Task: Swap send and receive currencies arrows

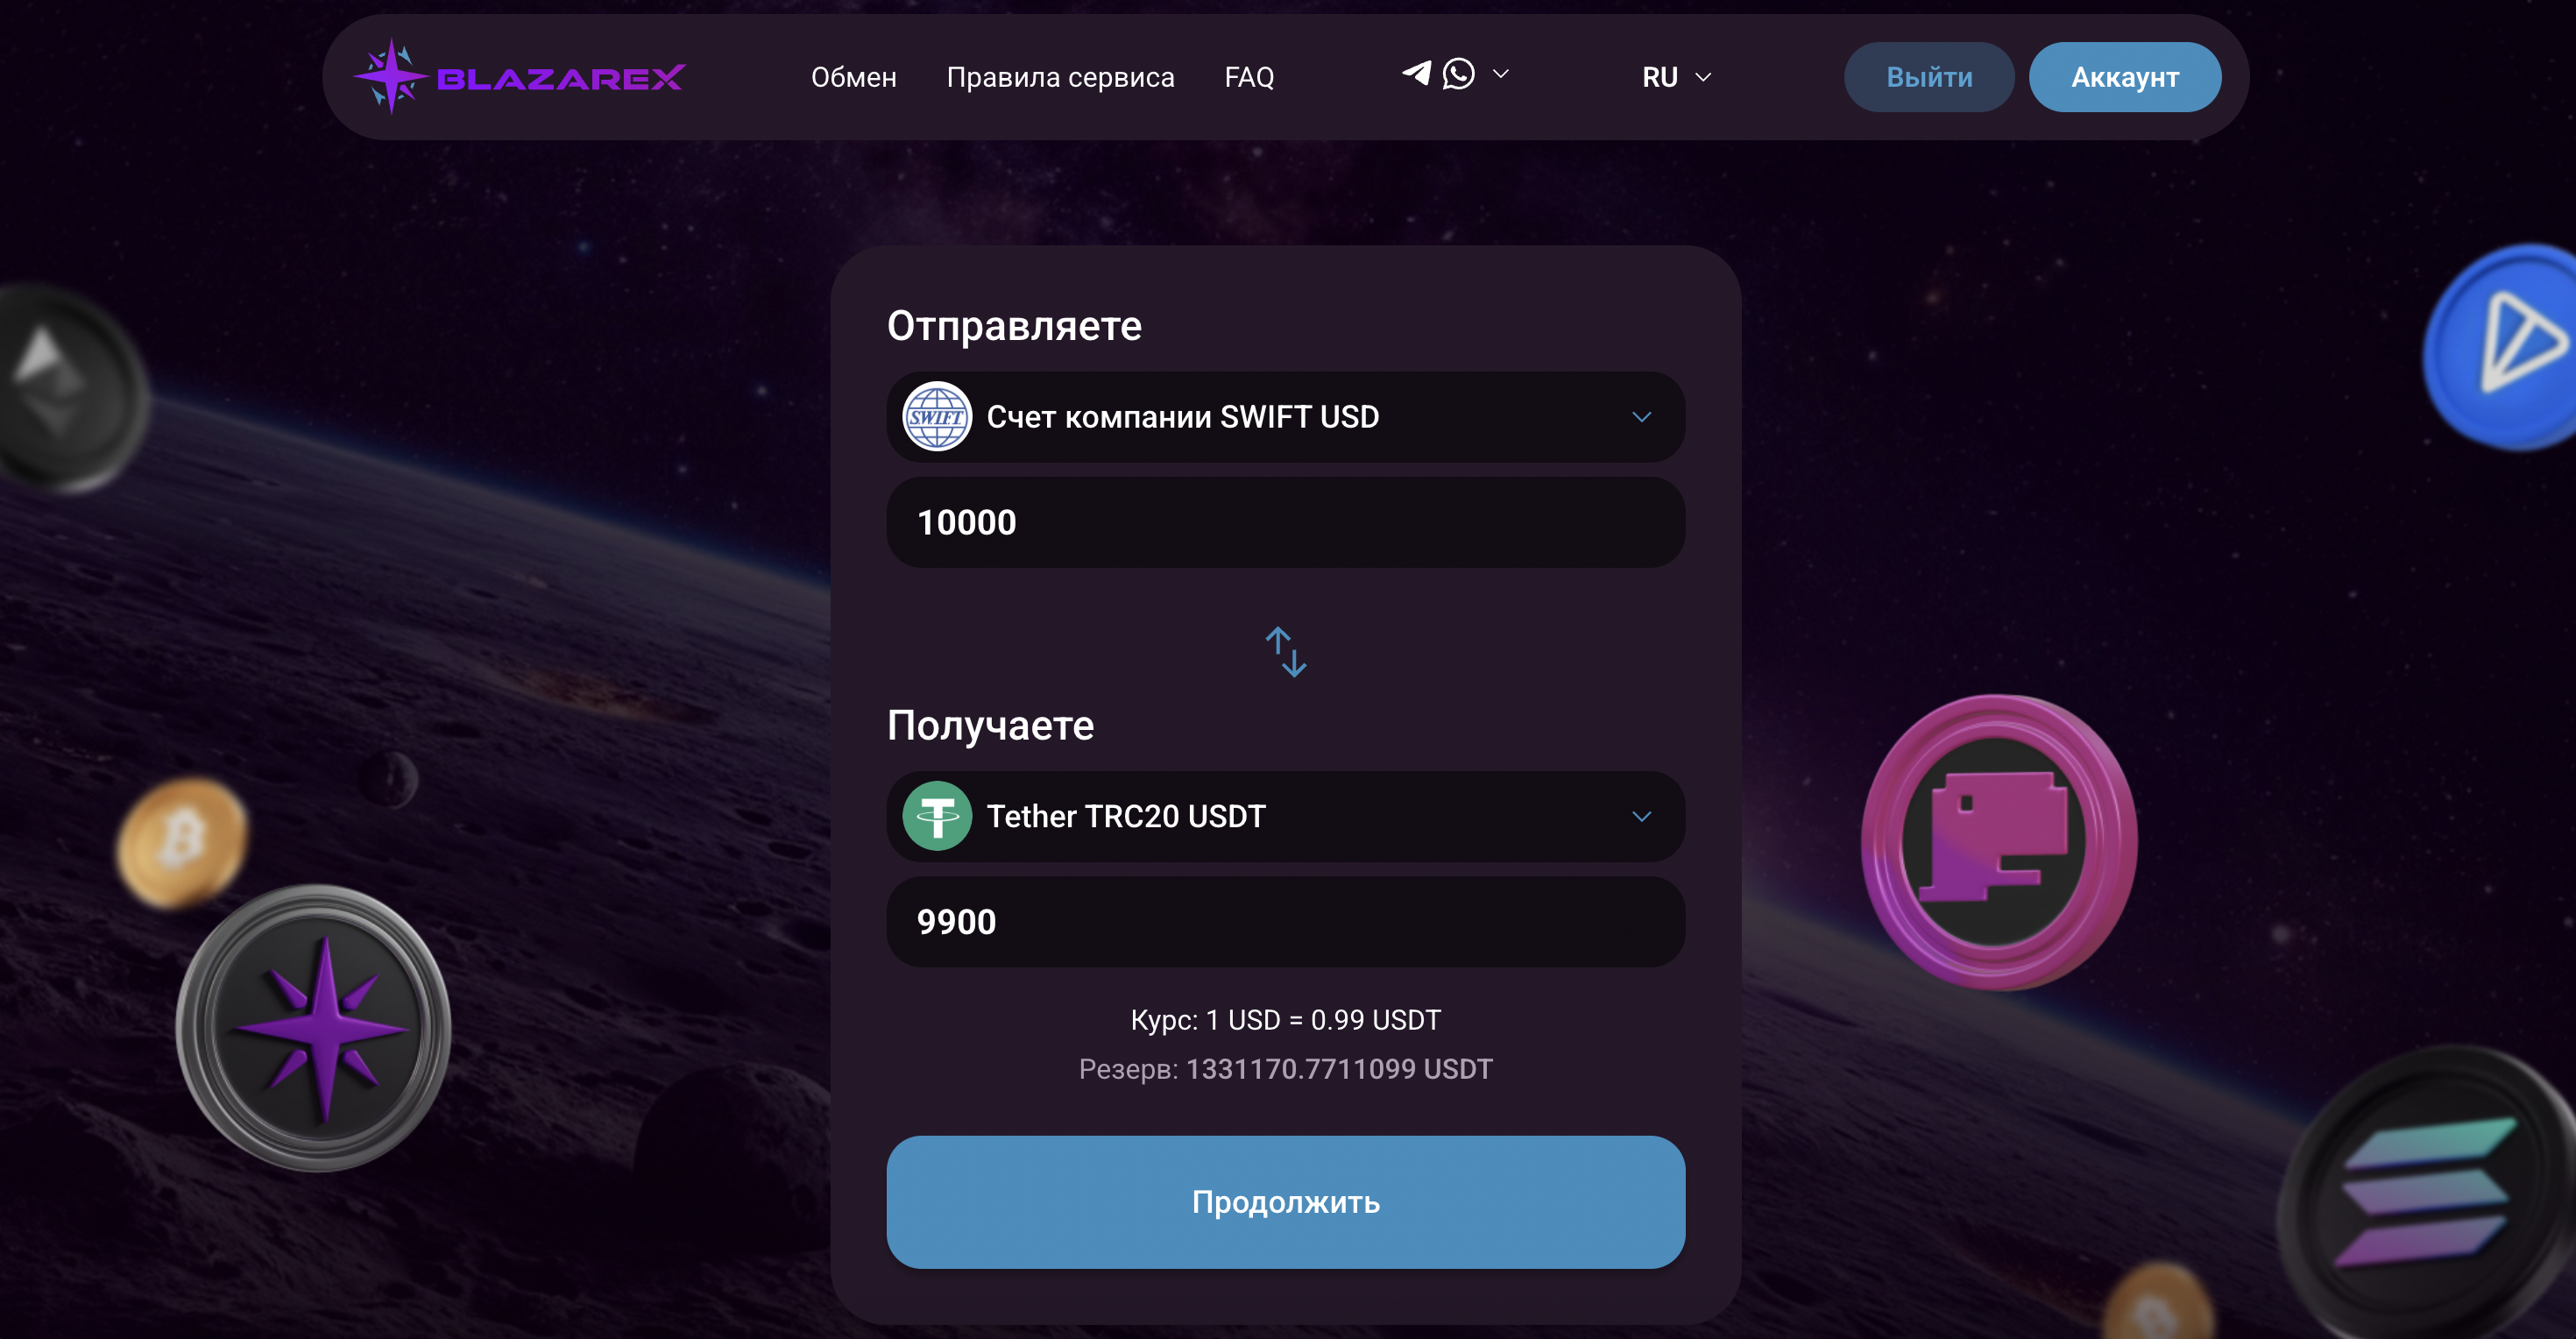Action: [x=1286, y=652]
